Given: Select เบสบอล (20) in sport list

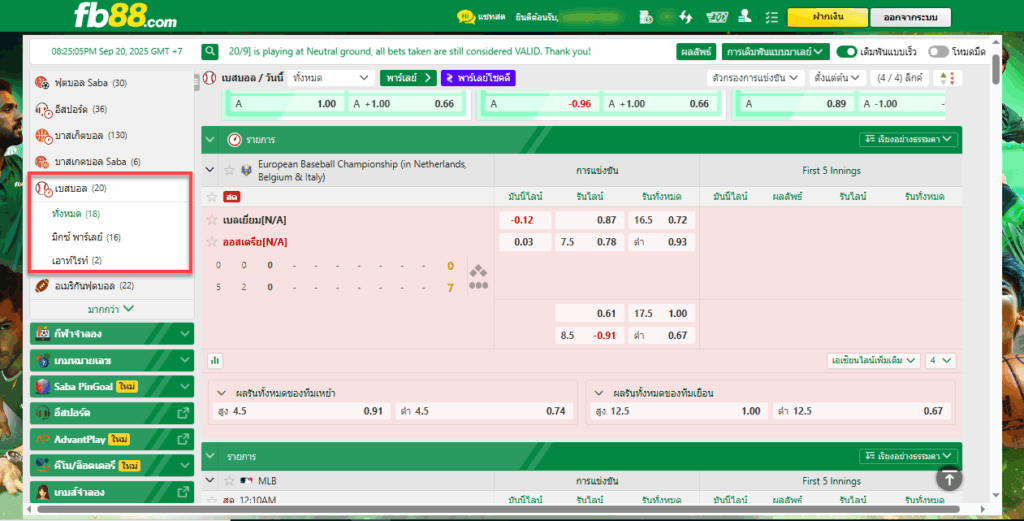Looking at the screenshot, I should tap(110, 188).
